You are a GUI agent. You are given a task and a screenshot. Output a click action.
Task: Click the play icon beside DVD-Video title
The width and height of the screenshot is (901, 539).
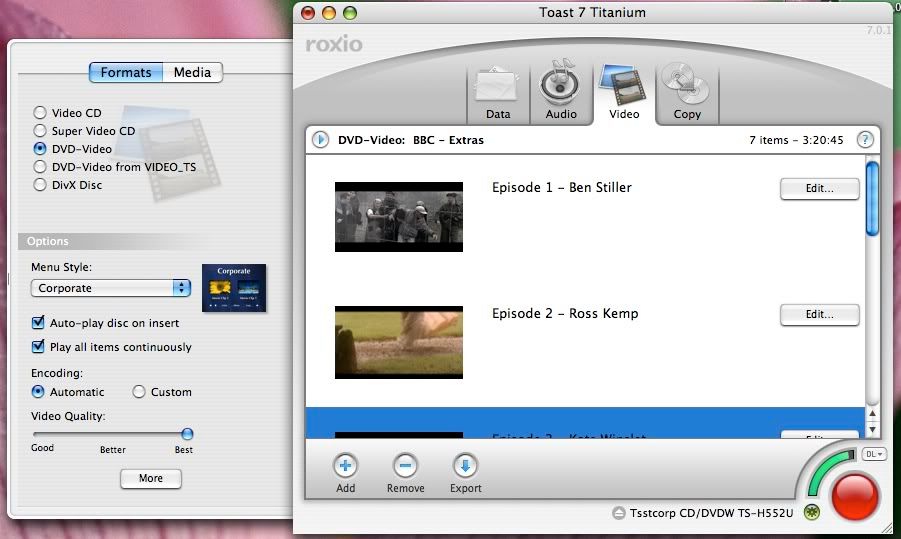(321, 140)
